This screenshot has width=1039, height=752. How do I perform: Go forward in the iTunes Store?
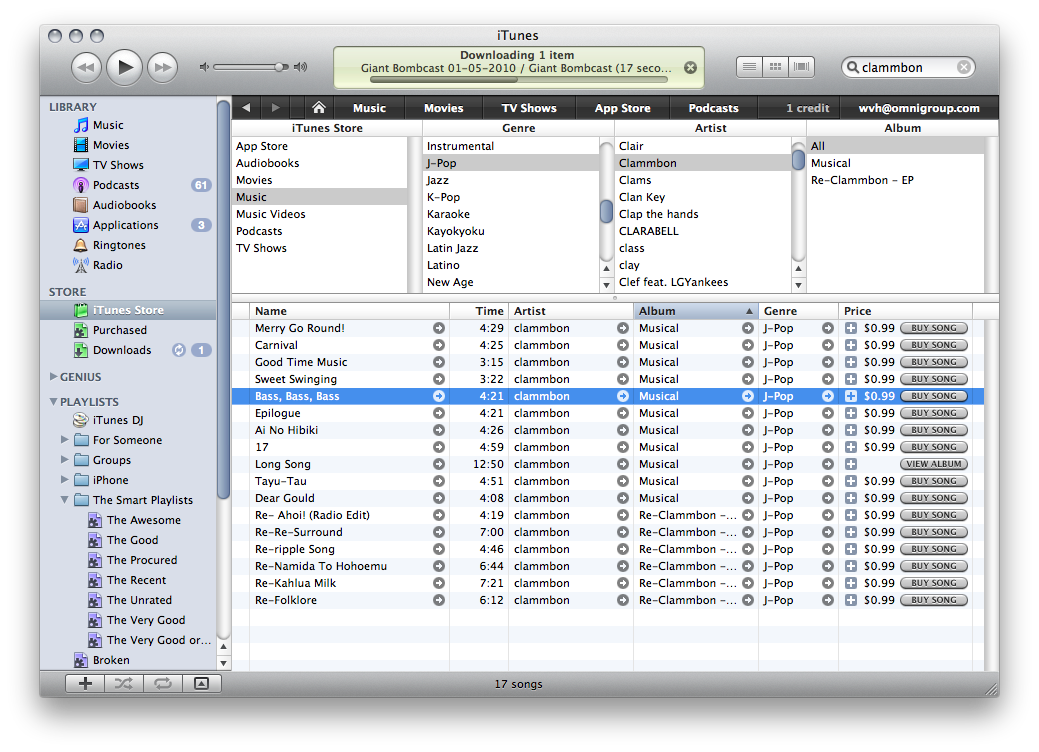pos(276,107)
